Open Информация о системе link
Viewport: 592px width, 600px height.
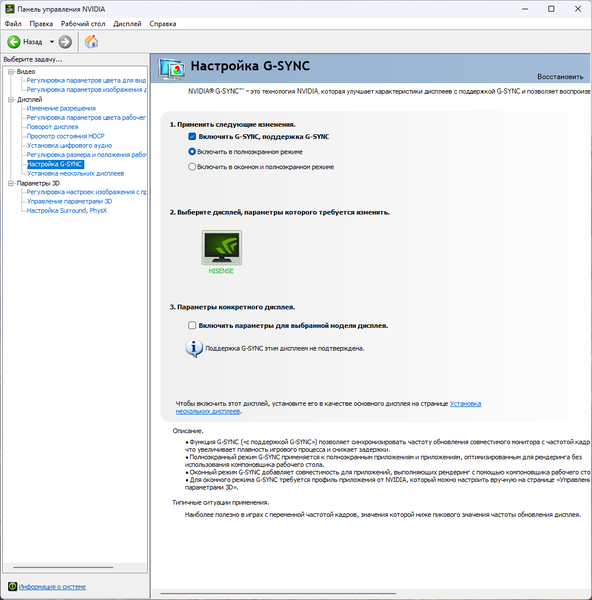(52, 587)
